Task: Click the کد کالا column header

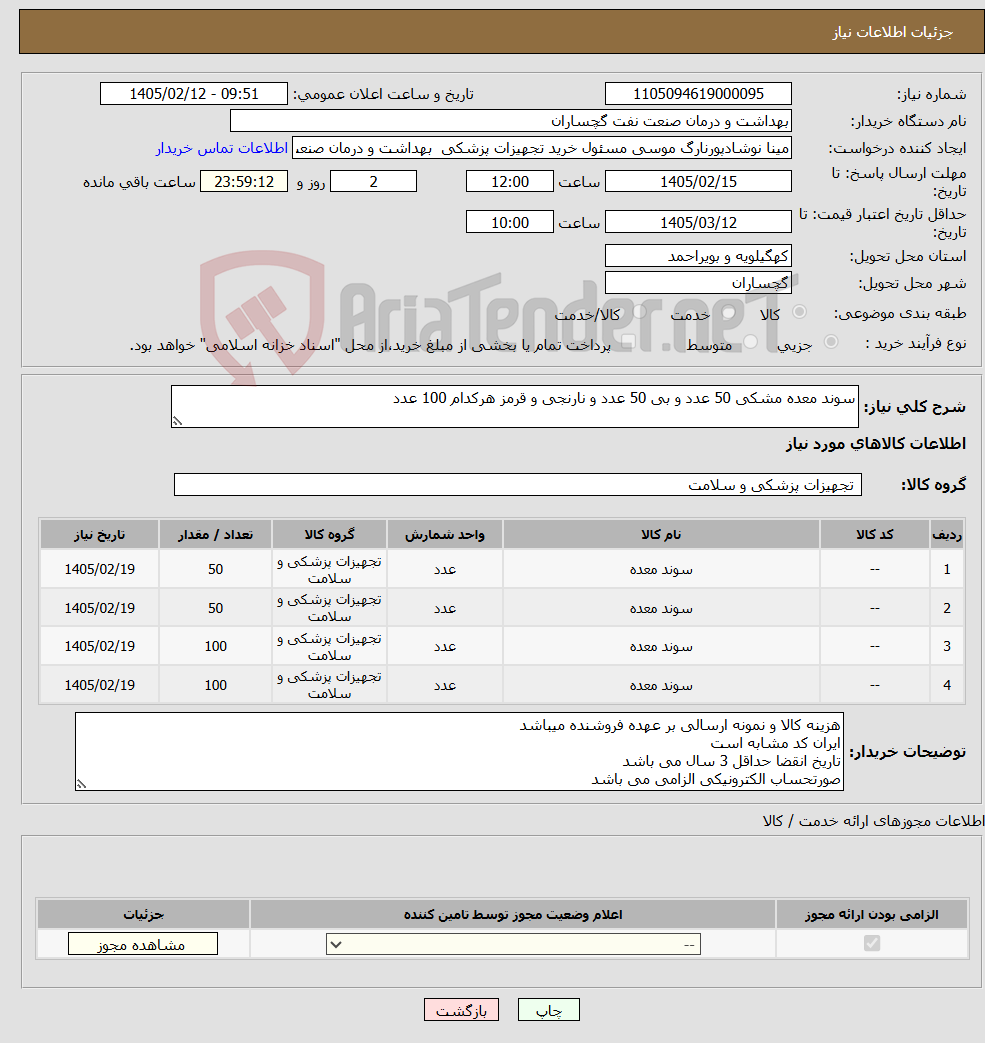Action: pos(875,535)
